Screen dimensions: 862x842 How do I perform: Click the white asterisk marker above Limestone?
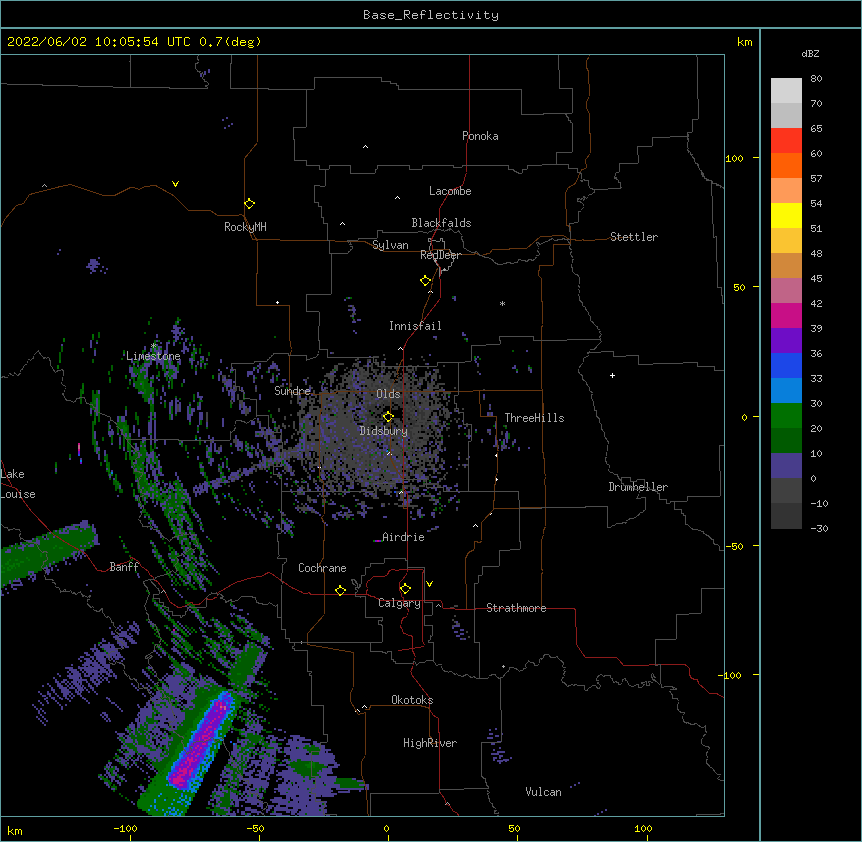point(154,346)
